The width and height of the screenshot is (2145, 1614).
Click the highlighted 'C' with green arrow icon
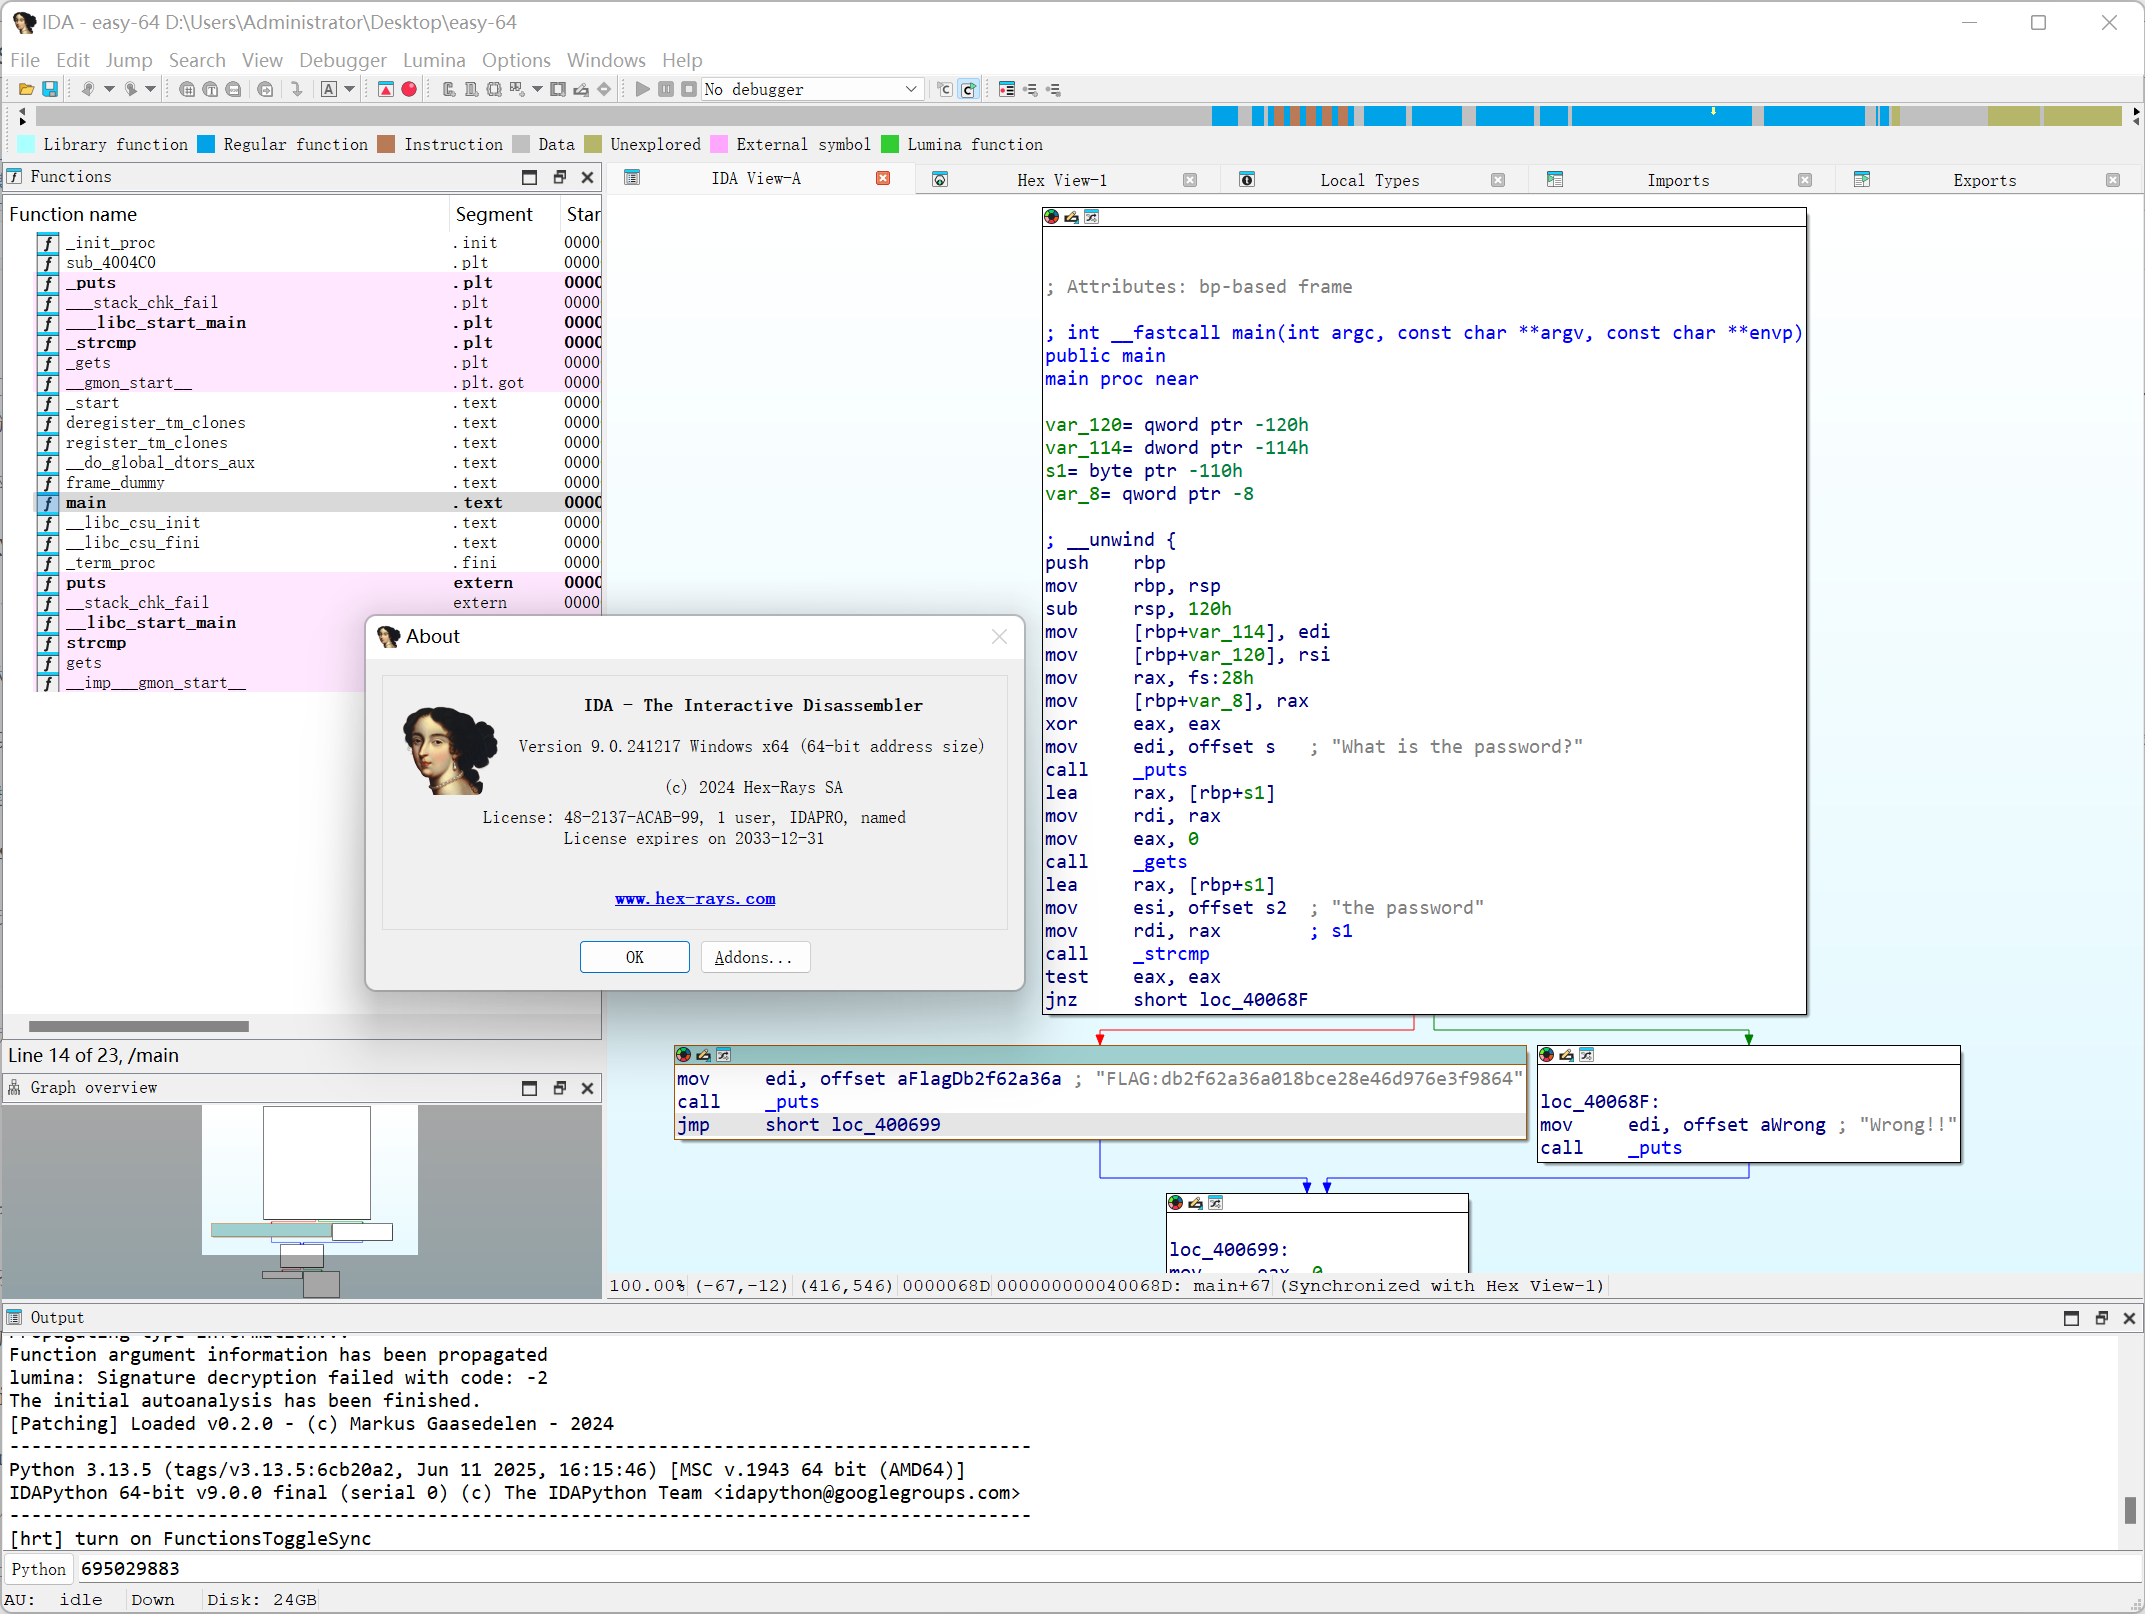tap(968, 89)
